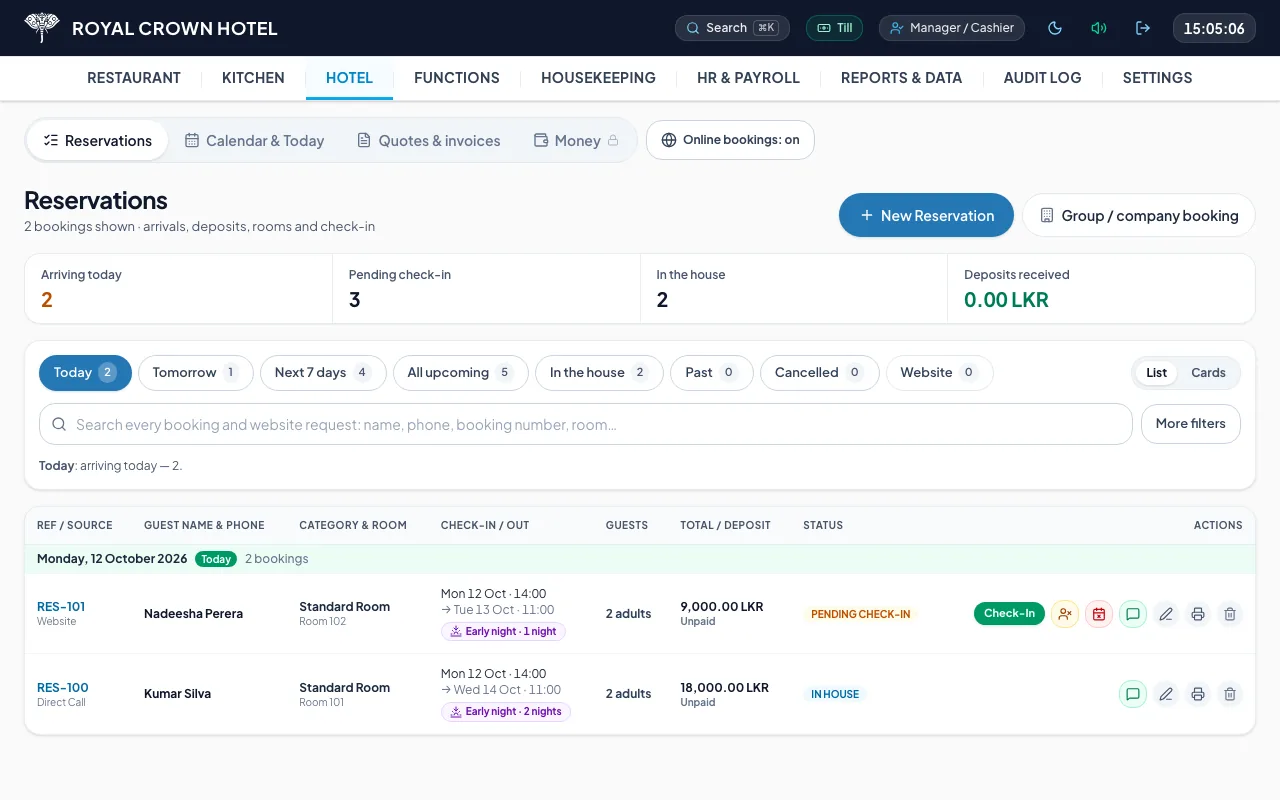Mute sounds with the speaker icon
Screen dimensions: 1280x800
tap(1099, 28)
